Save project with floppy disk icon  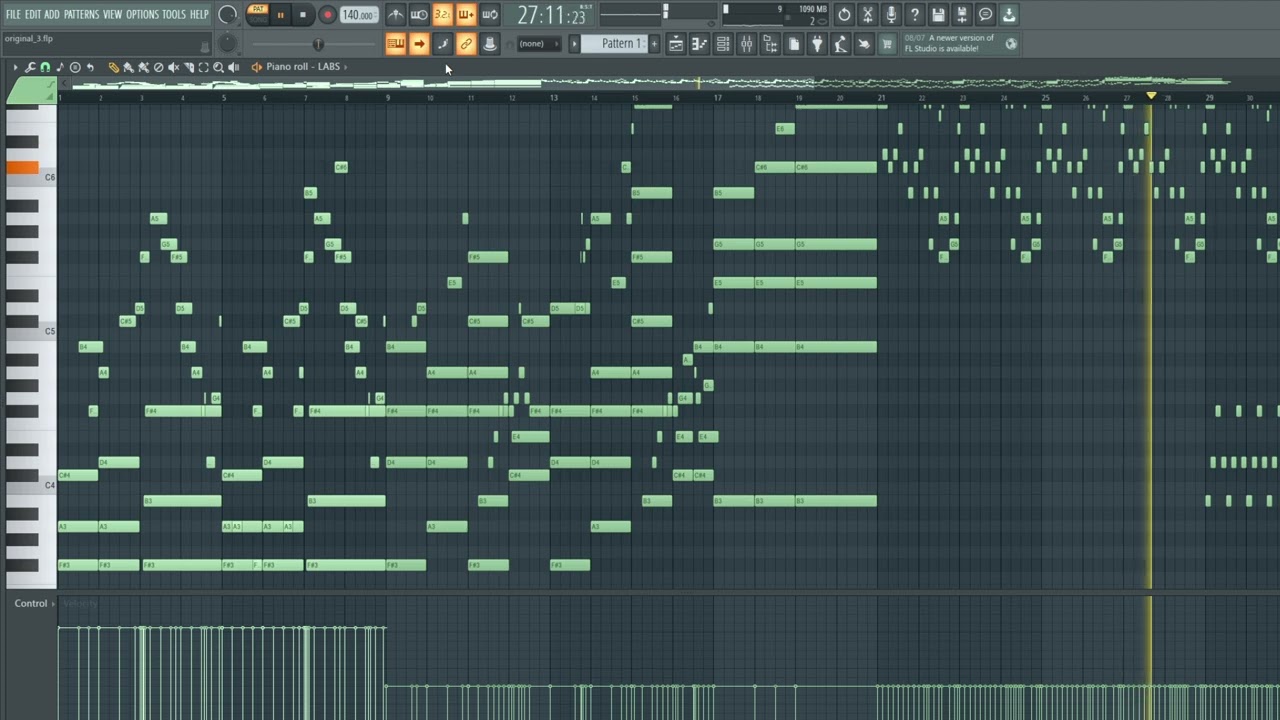[938, 15]
